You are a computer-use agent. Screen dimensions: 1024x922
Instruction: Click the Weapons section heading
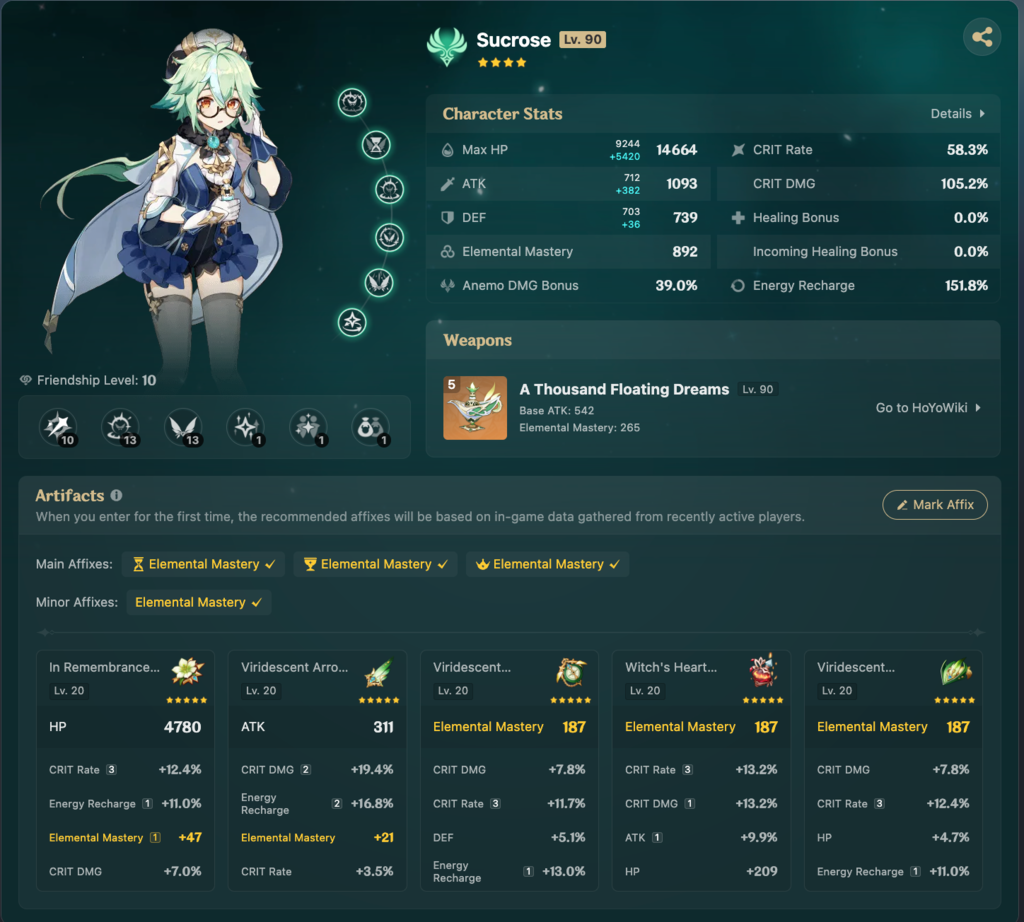click(x=477, y=340)
